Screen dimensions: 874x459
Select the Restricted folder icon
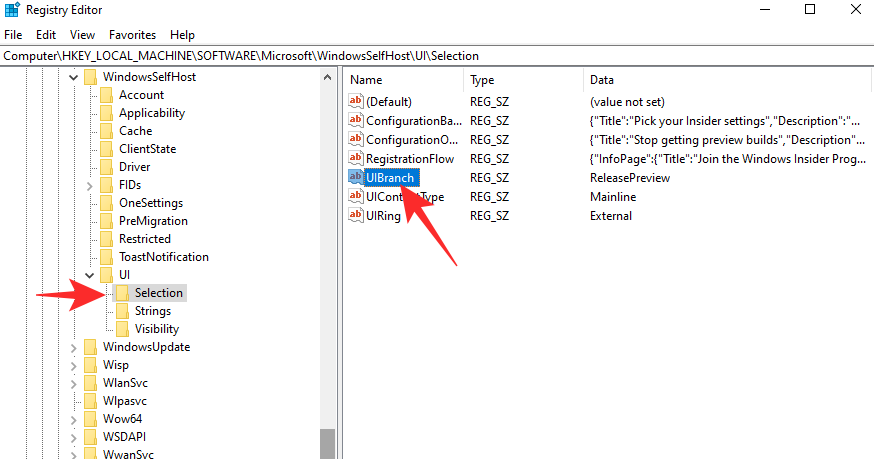click(x=106, y=239)
